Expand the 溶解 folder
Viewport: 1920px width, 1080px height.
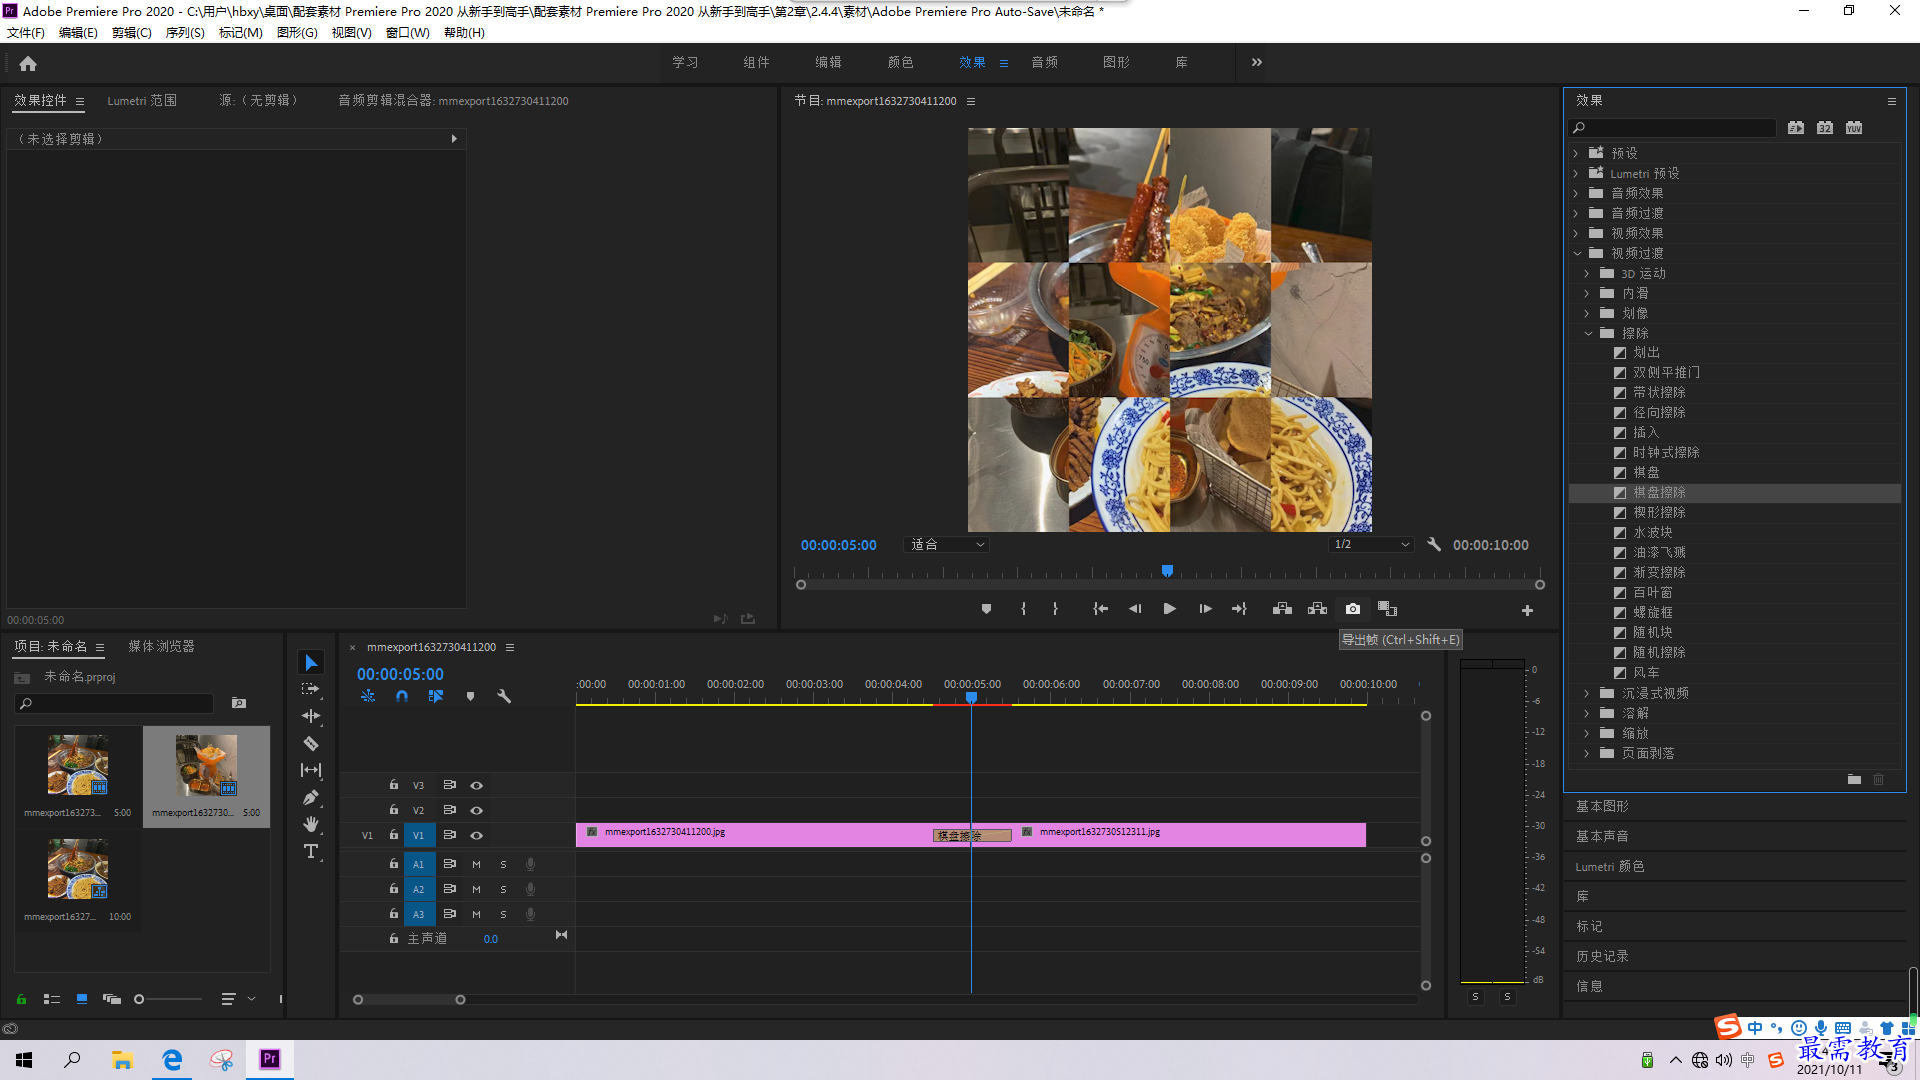click(1587, 713)
